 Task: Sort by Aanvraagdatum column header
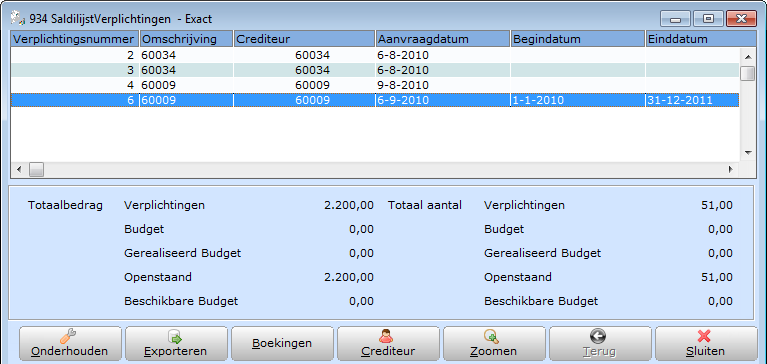[x=443, y=39]
